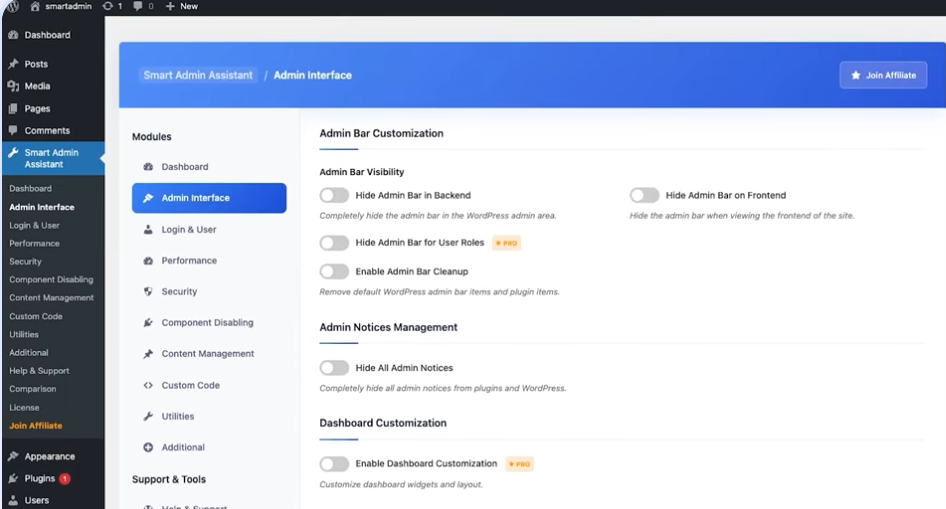Image resolution: width=946 pixels, height=509 pixels.
Task: Click the WordPress logo icon
Action: pos(12,6)
